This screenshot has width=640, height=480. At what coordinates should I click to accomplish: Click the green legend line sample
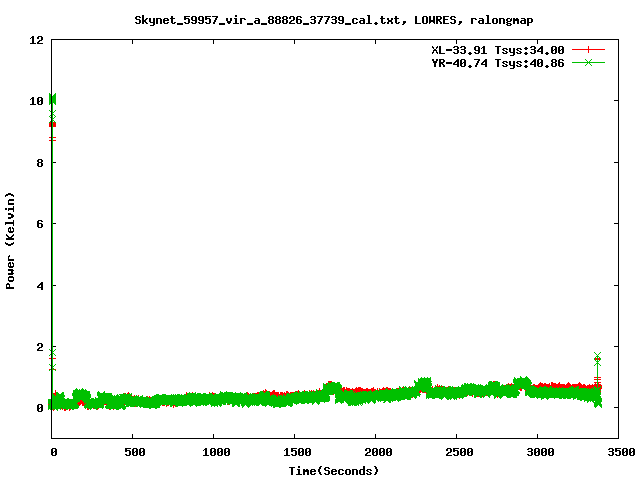pyautogui.click(x=588, y=62)
